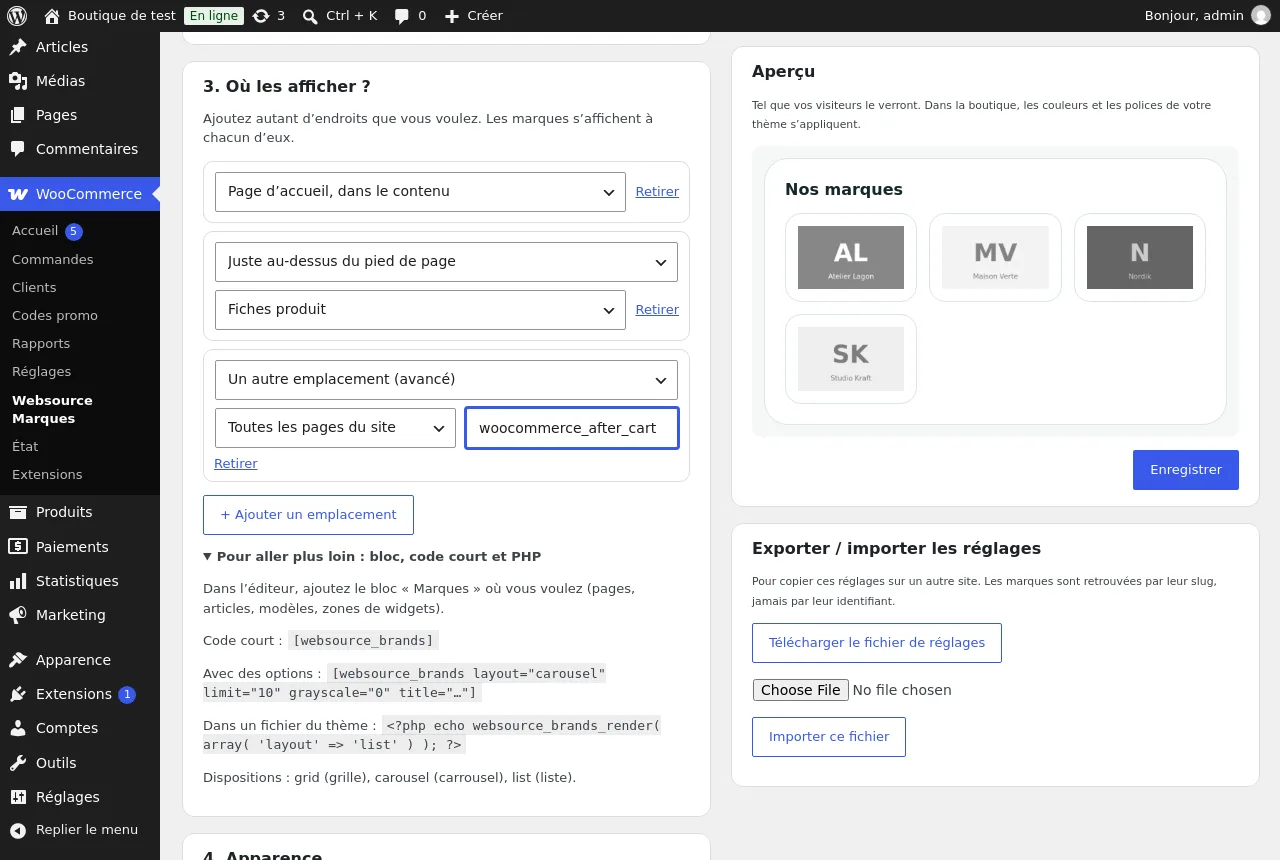1280x860 pixels.
Task: Open the Marketing megaphone icon
Action: click(x=18, y=615)
